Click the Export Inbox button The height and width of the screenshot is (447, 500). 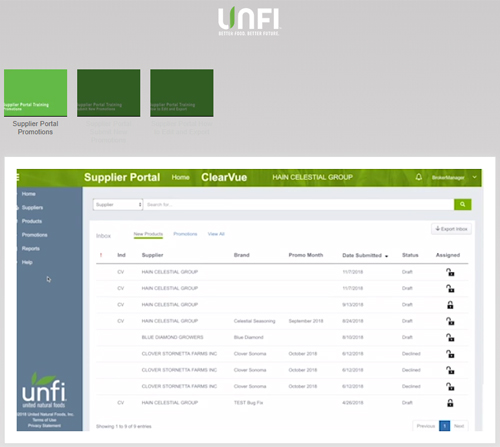451,229
